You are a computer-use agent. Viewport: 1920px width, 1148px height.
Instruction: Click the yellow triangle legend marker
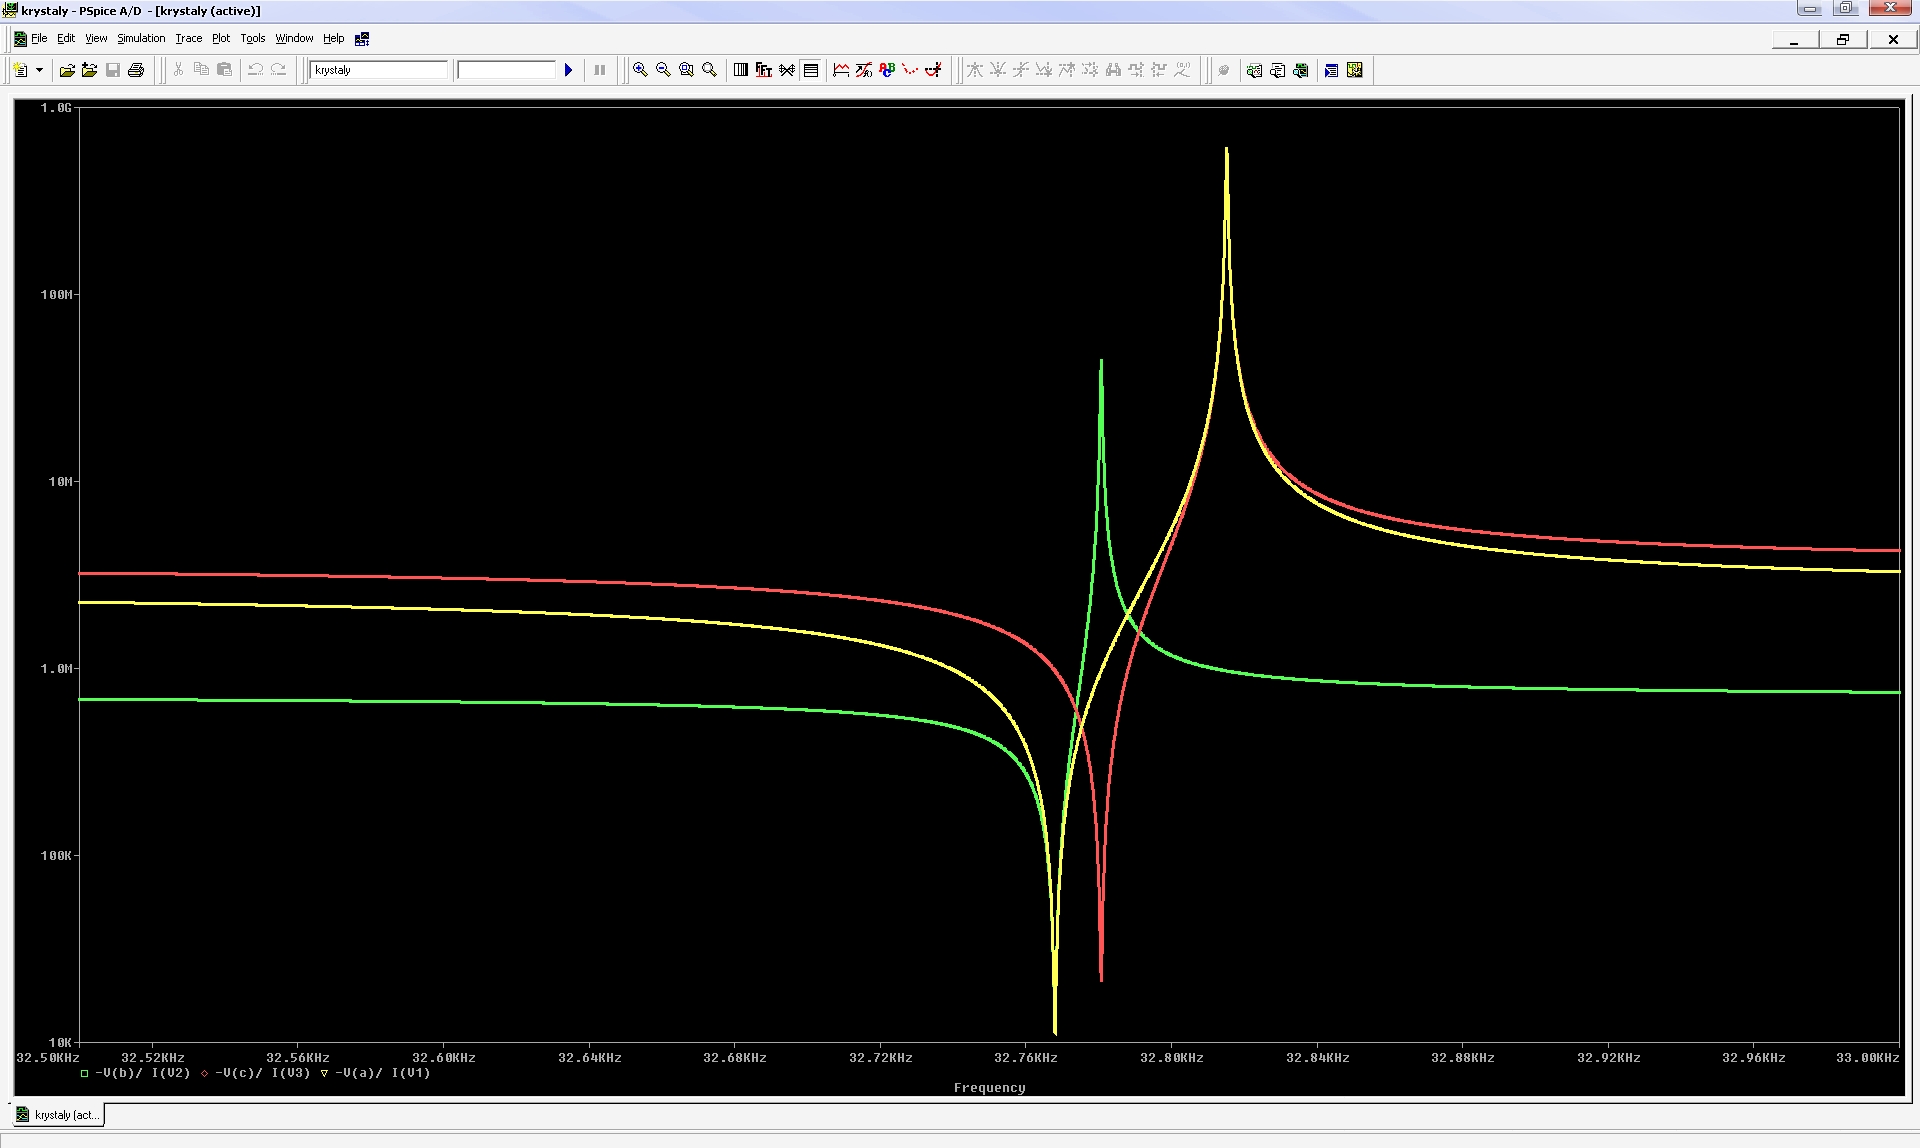point(324,1073)
